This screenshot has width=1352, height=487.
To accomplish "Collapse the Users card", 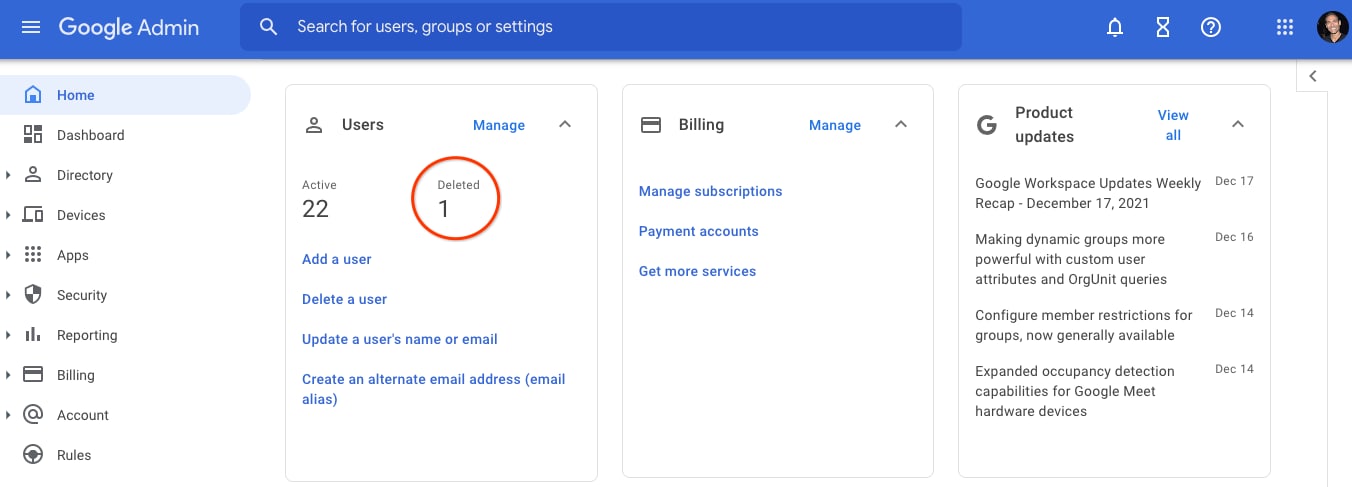I will [x=565, y=125].
